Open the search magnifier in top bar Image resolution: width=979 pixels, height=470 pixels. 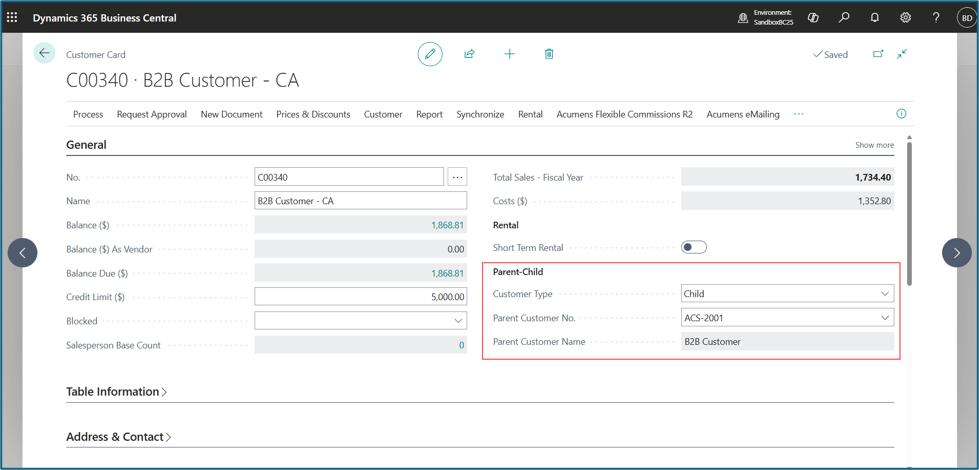pos(844,18)
